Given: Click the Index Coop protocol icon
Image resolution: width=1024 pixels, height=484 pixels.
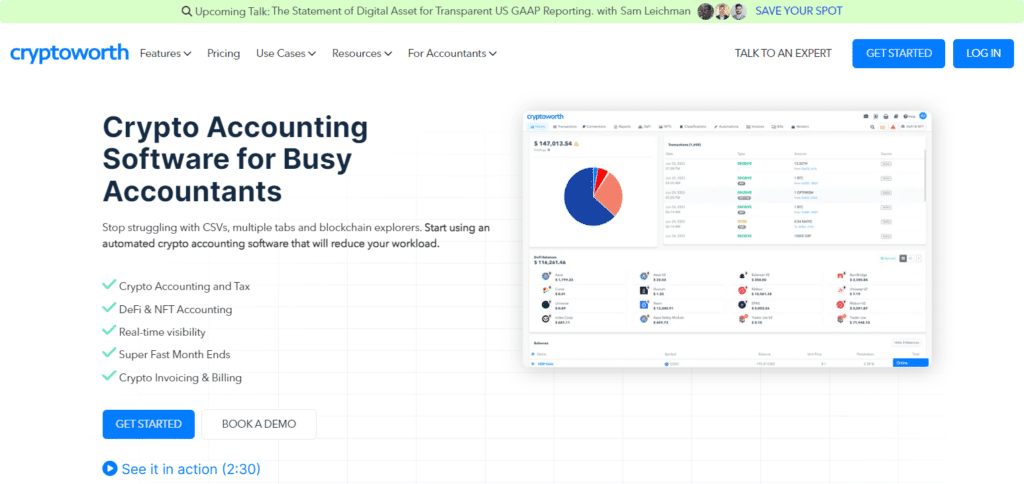Looking at the screenshot, I should pyautogui.click(x=545, y=319).
